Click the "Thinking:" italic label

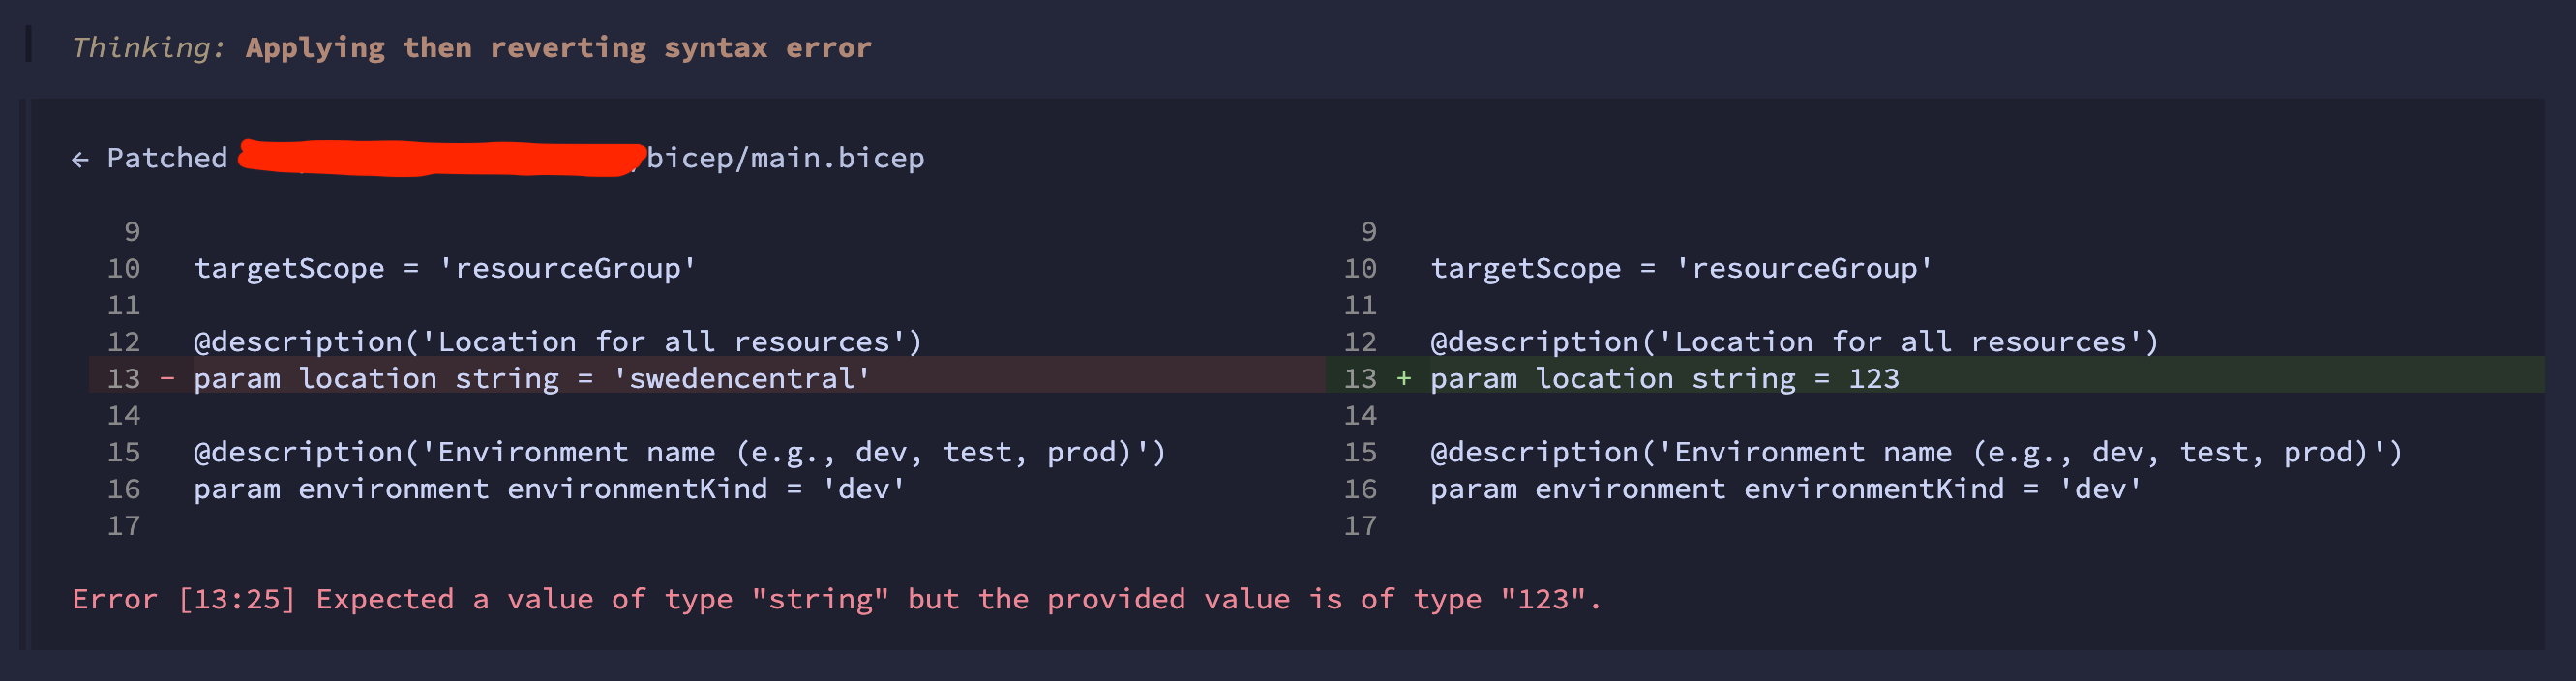coord(148,48)
